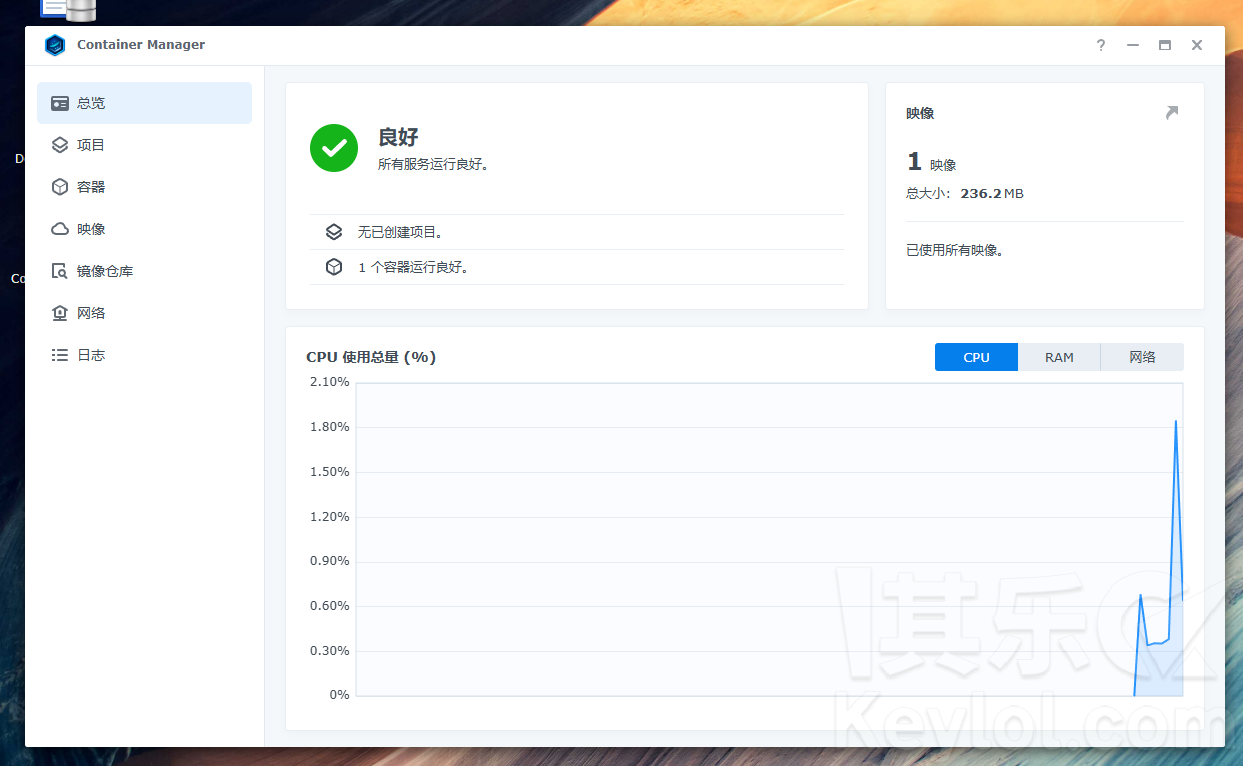Minimize the Container Manager window
The width and height of the screenshot is (1243, 766).
[x=1132, y=45]
